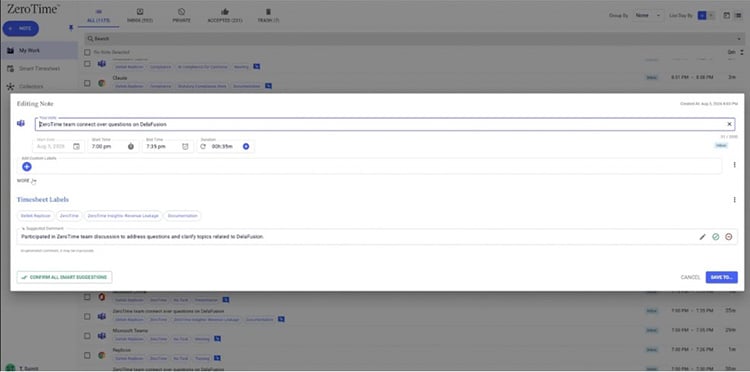Click the Duration refresh icon
This screenshot has width=750, height=372.
pyautogui.click(x=203, y=146)
